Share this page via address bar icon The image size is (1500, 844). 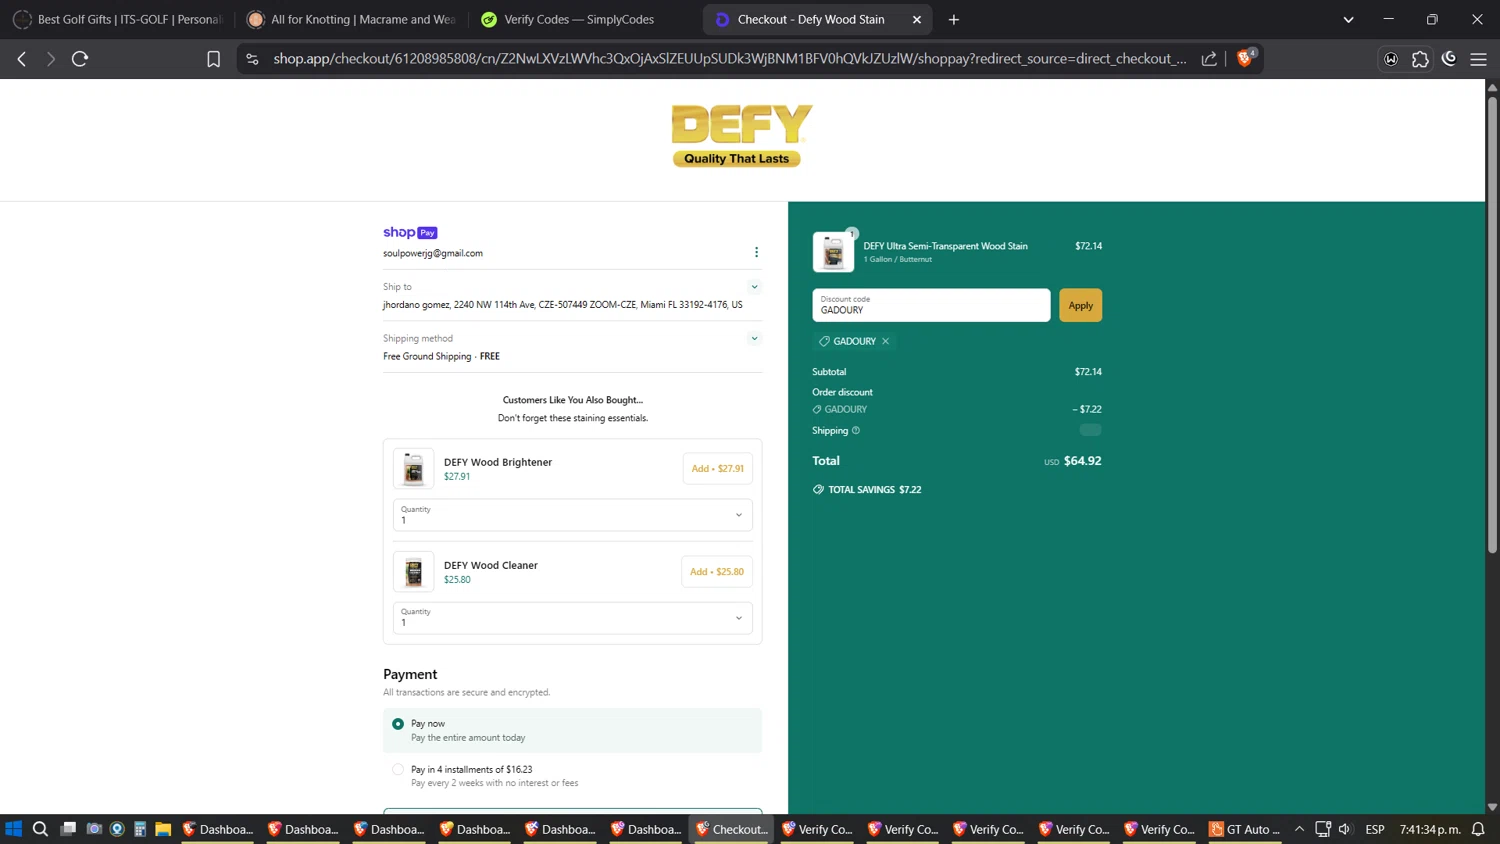(1209, 59)
